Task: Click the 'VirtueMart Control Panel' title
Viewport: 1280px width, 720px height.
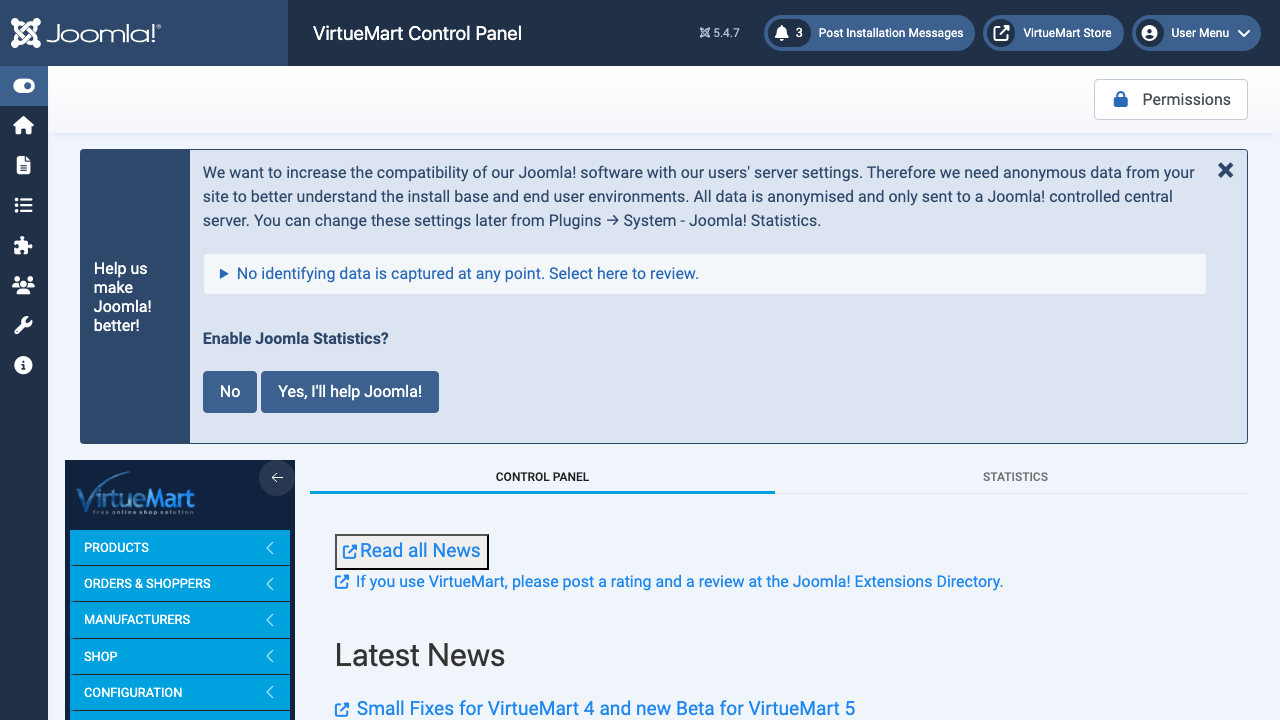Action: pos(417,33)
